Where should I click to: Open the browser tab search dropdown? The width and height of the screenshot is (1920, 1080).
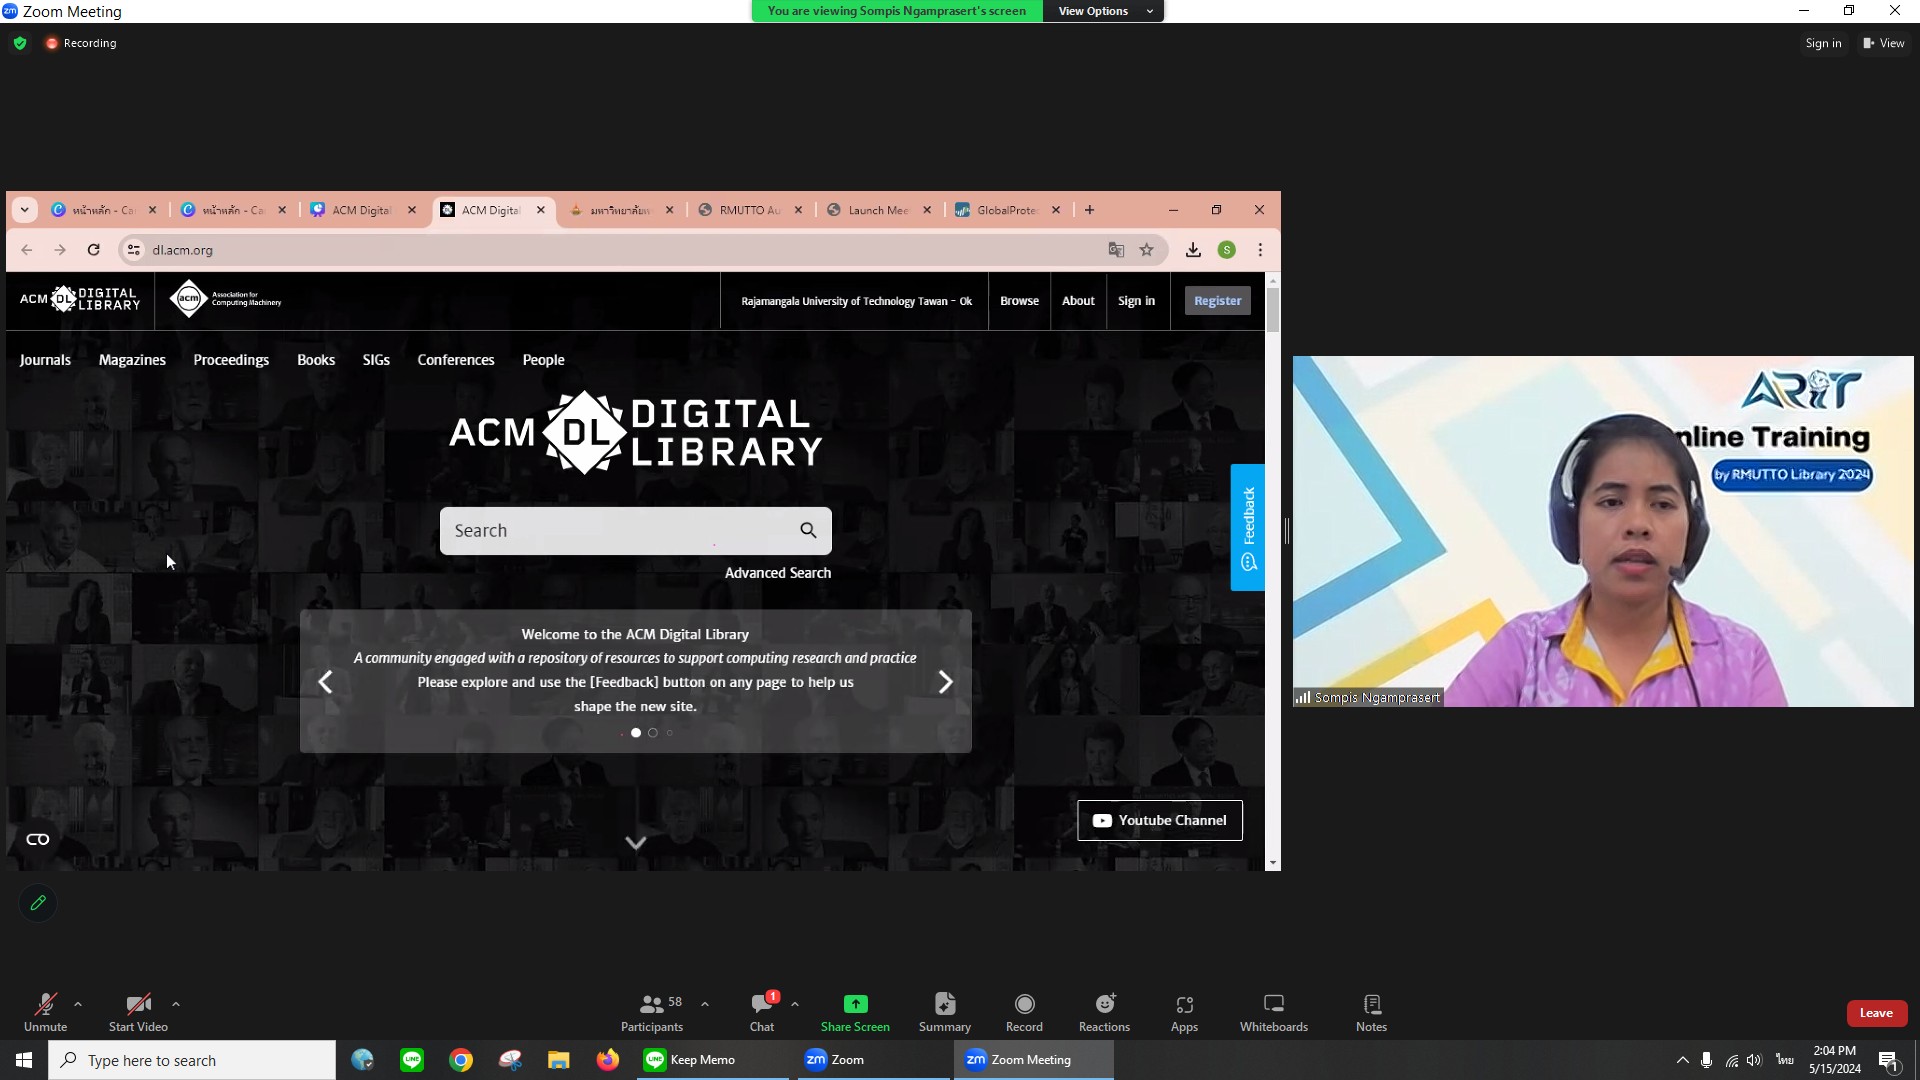point(24,210)
